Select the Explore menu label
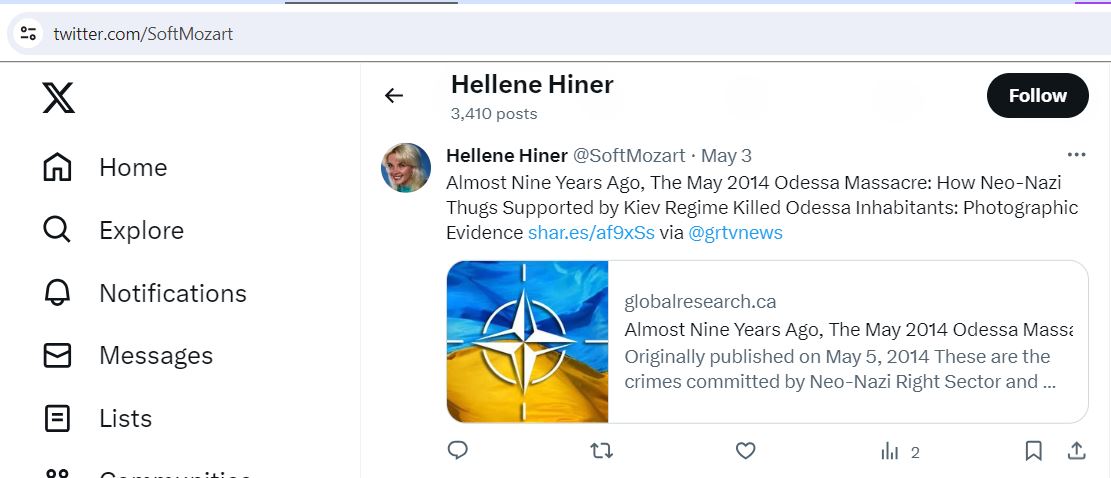1111x478 pixels. [x=142, y=230]
